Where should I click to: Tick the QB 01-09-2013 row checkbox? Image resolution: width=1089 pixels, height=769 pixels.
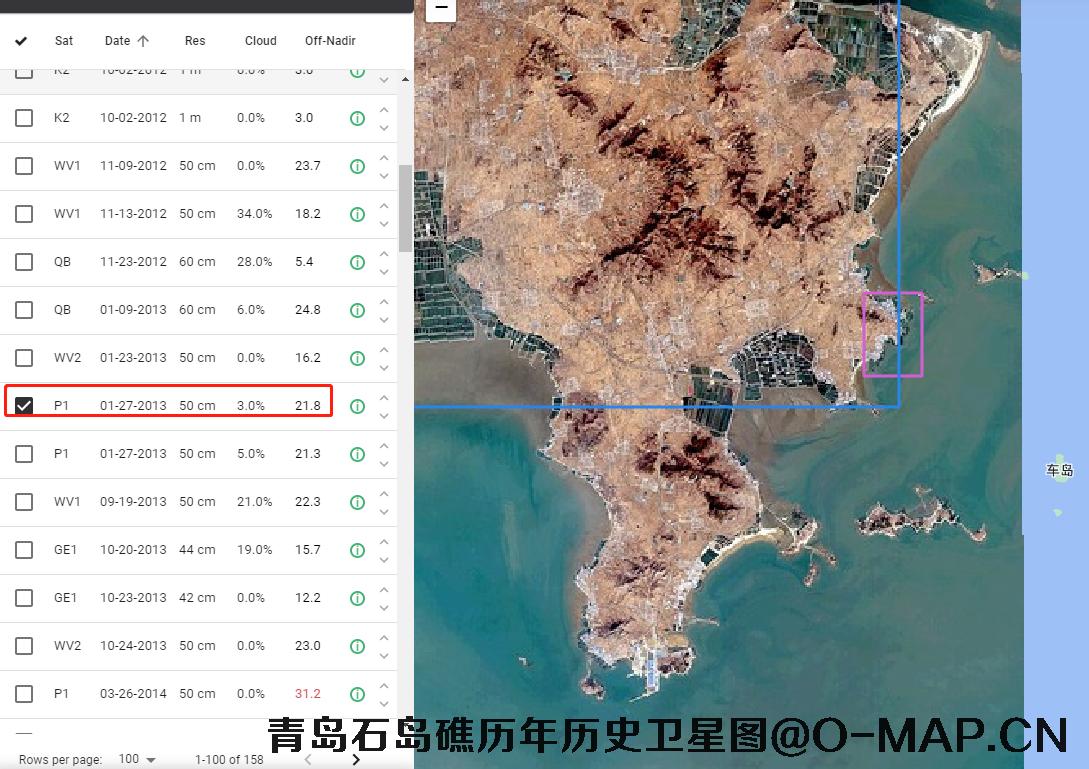point(24,310)
